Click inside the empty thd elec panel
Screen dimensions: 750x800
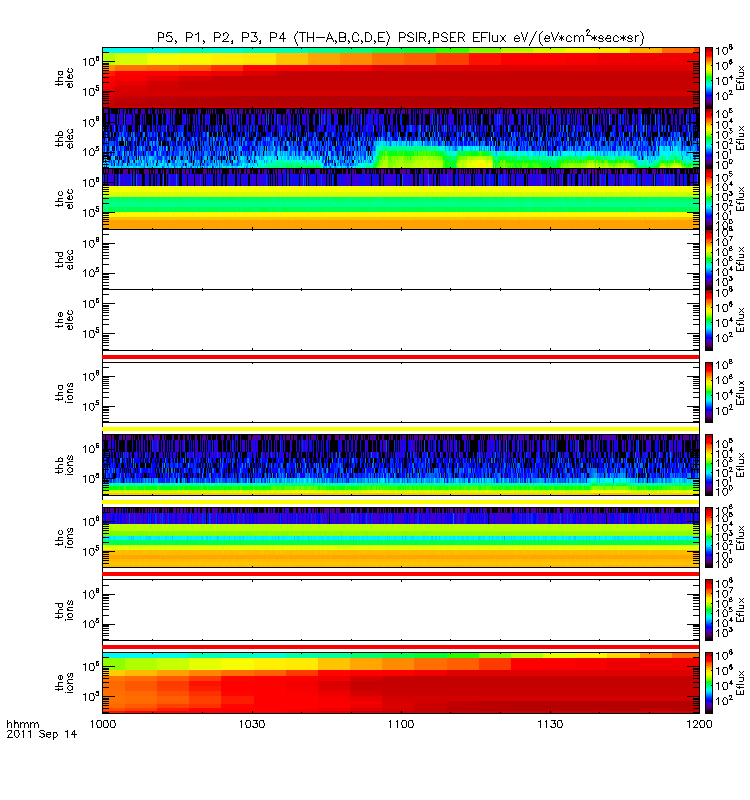[x=401, y=260]
